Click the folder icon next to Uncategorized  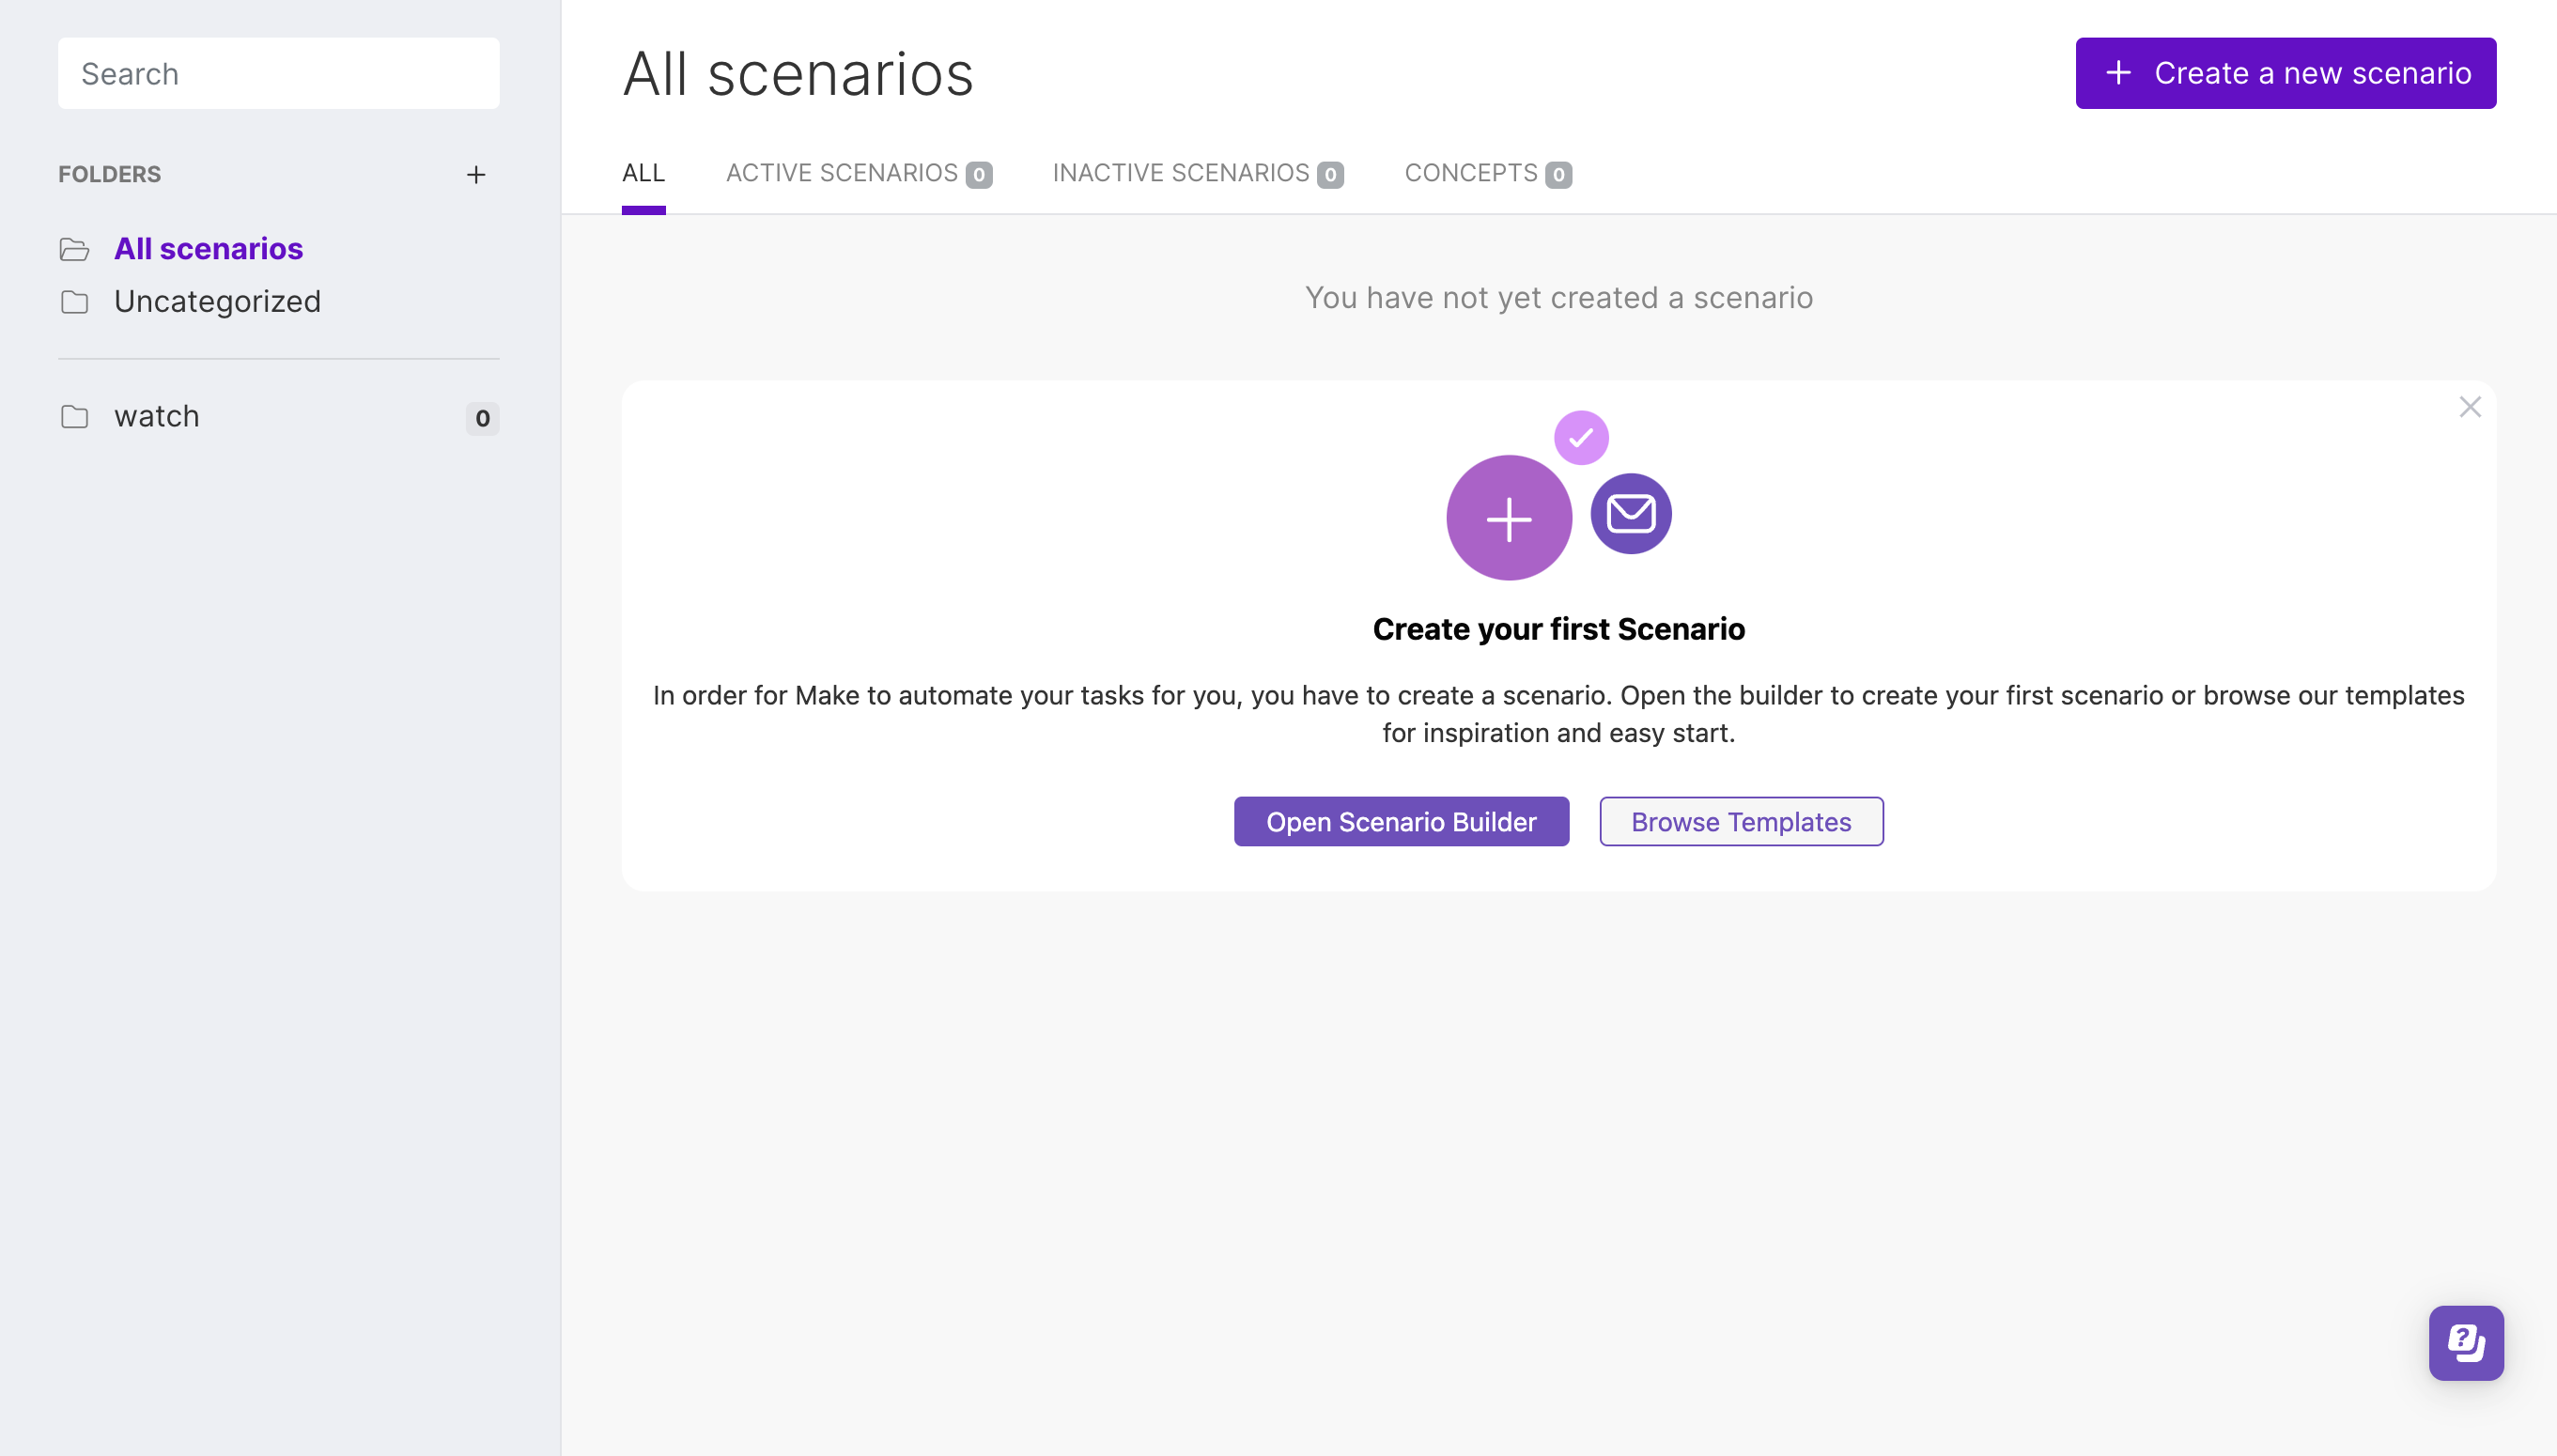74,301
